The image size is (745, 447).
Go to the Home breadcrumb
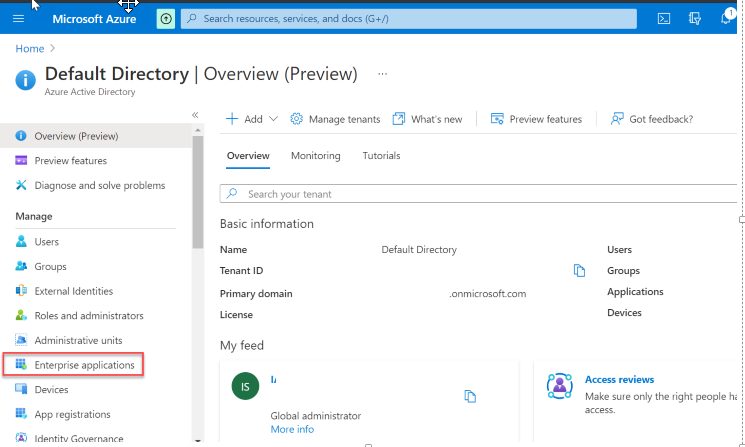(x=29, y=48)
